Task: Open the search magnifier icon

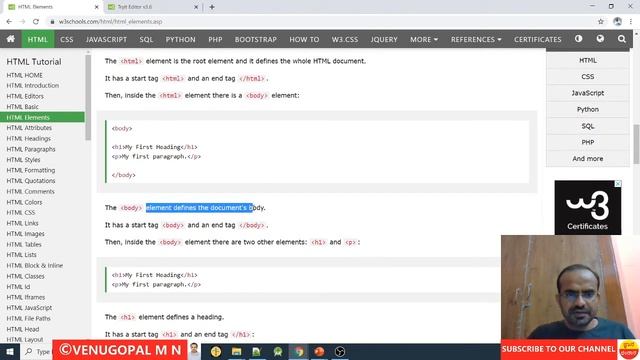Action: (x=622, y=39)
